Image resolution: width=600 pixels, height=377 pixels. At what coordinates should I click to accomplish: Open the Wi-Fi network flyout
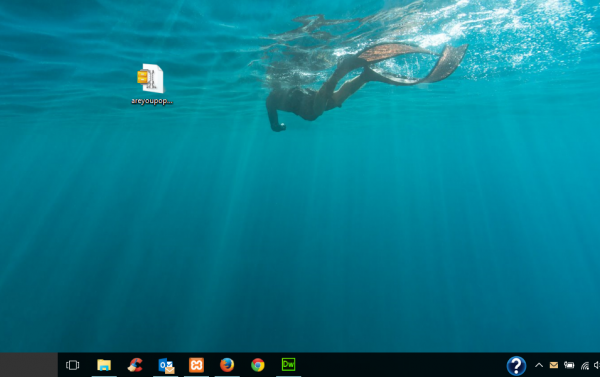[585, 366]
